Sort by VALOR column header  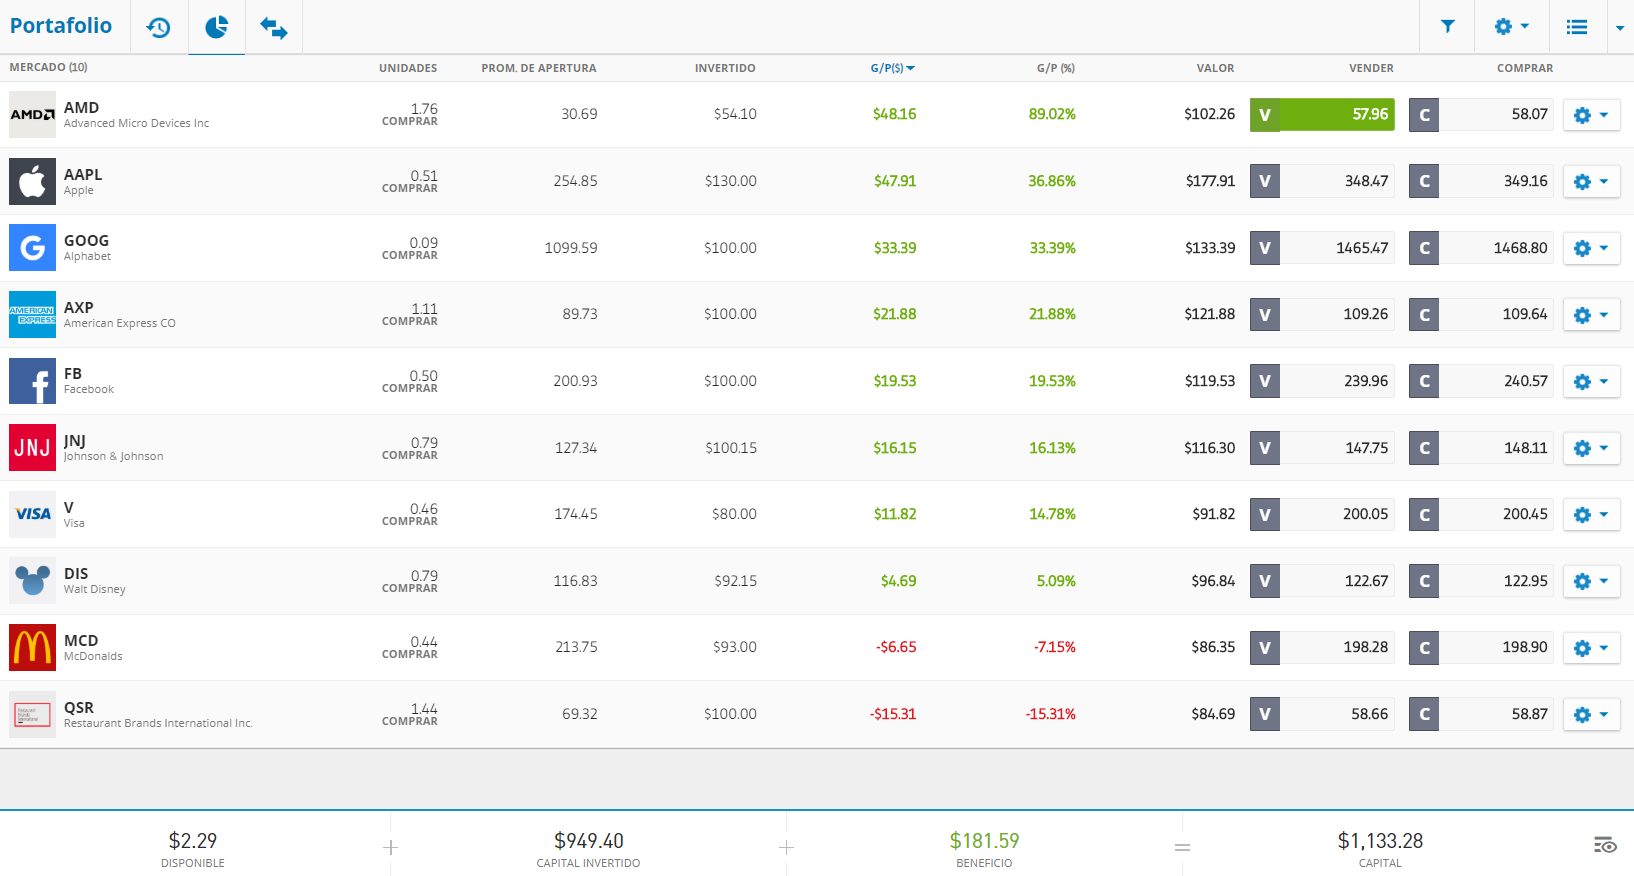point(1215,68)
